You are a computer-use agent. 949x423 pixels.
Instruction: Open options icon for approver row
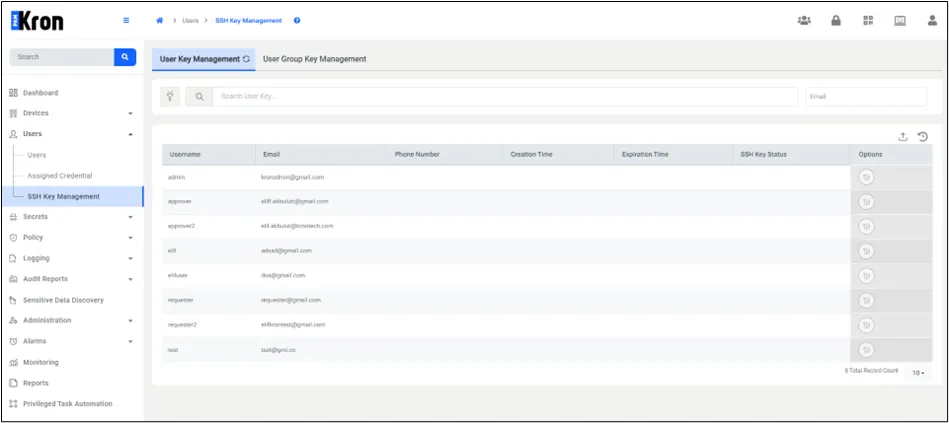tap(866, 202)
